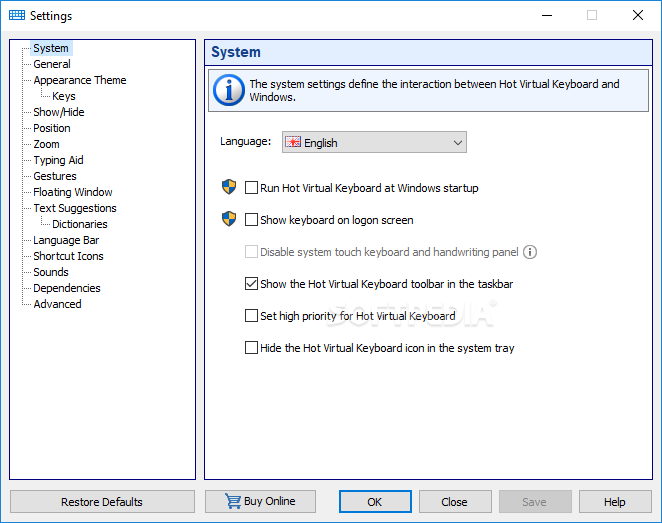Click the keyboard icon in title bar

coord(17,16)
